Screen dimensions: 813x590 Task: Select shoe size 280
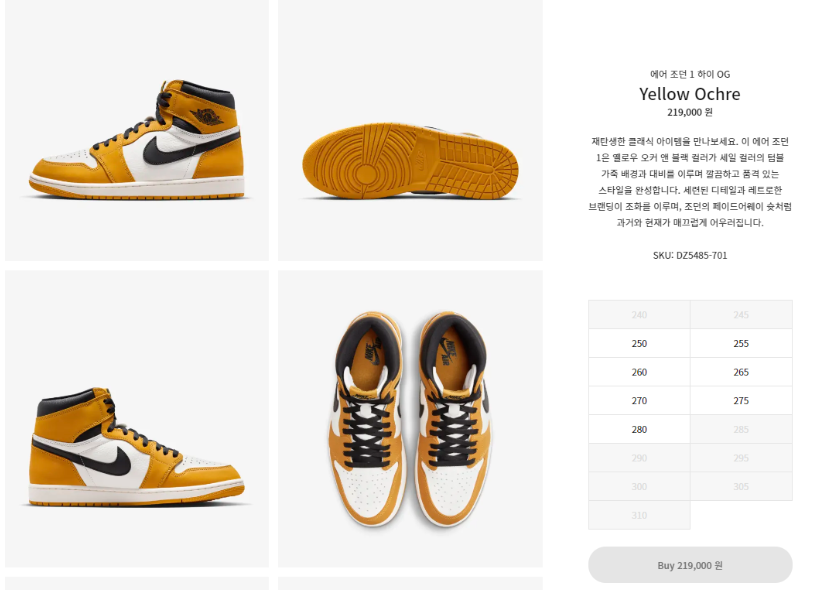[x=639, y=429]
